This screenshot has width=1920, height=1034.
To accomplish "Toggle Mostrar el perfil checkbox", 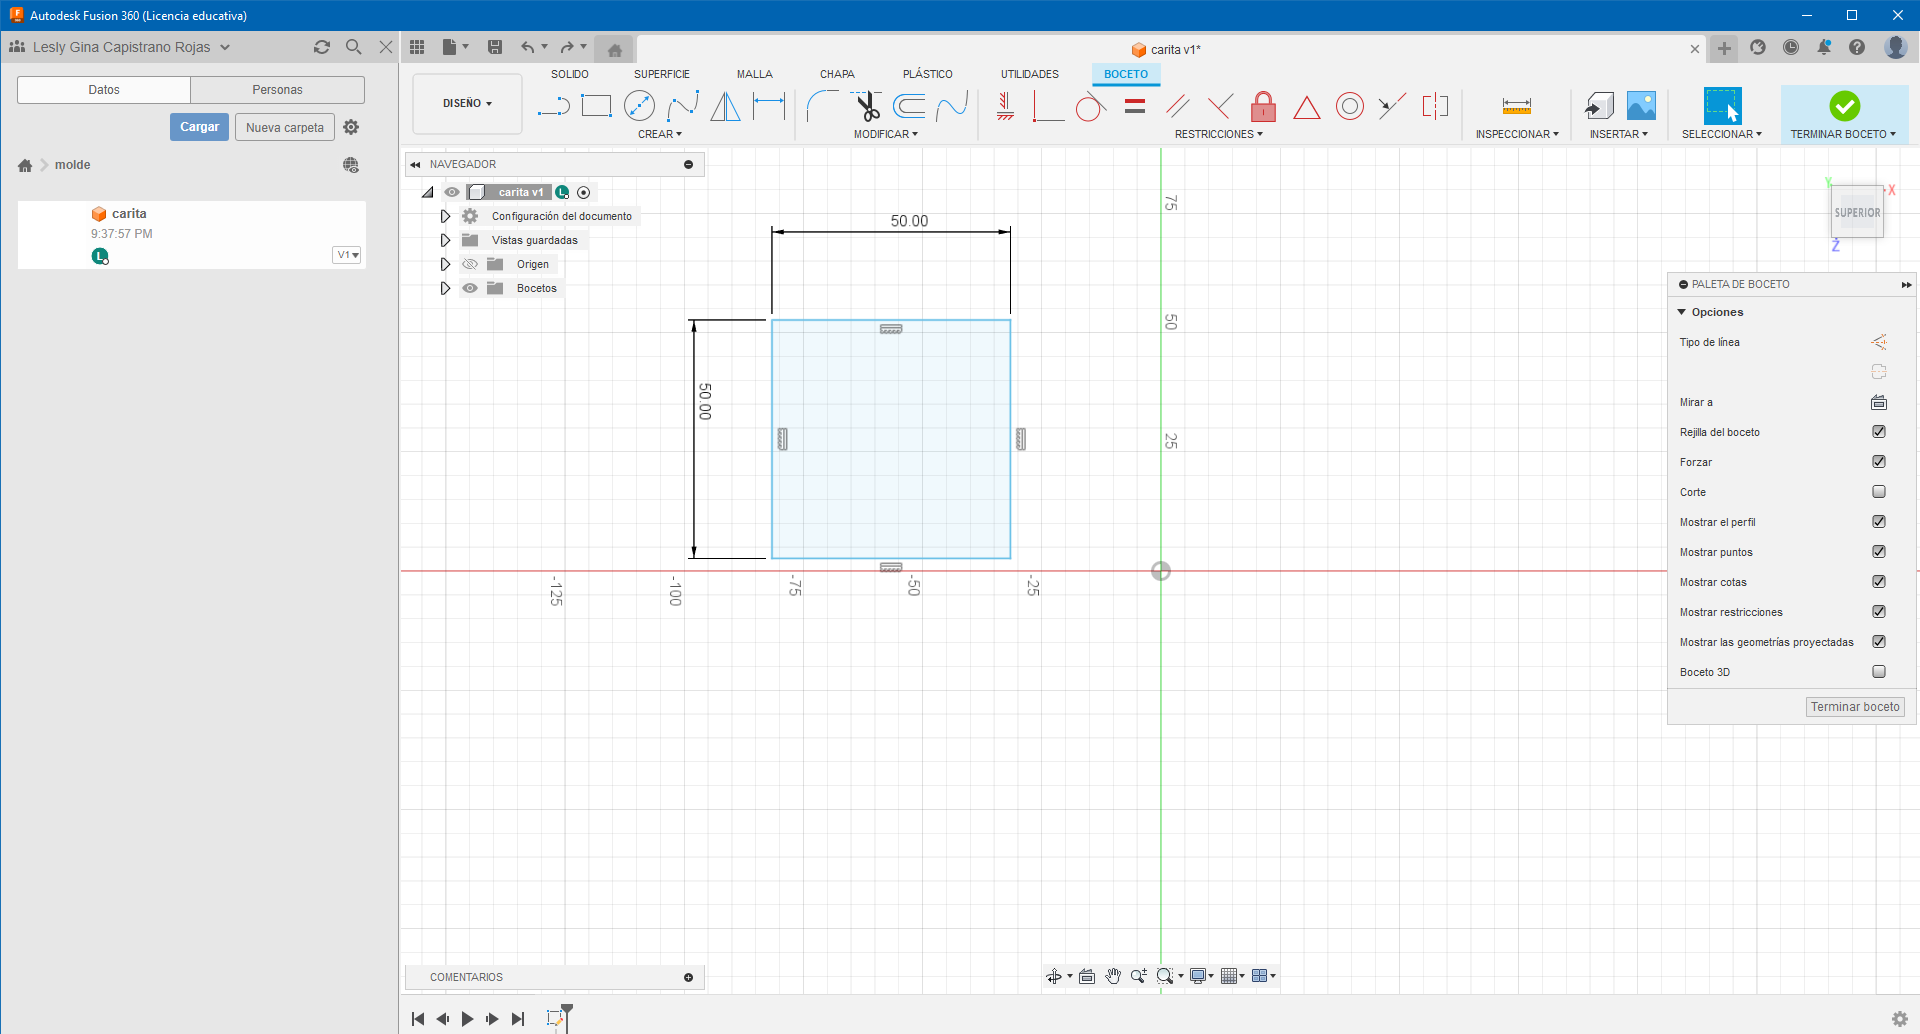I will [x=1879, y=522].
